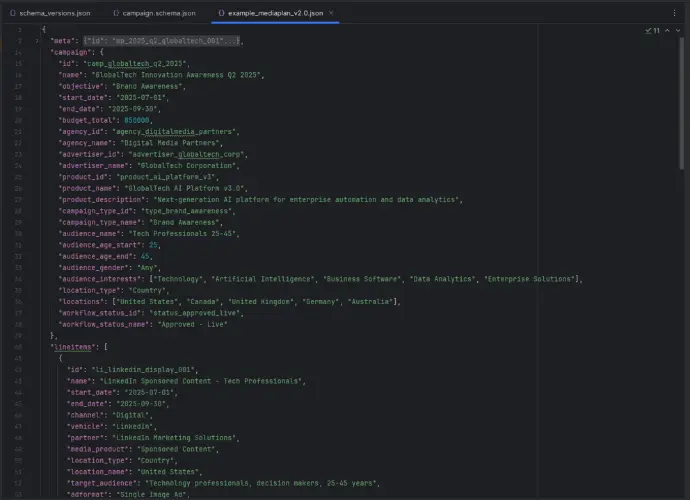Click the campaign "objective" key
Image resolution: width=690 pixels, height=500 pixels.
[81, 86]
